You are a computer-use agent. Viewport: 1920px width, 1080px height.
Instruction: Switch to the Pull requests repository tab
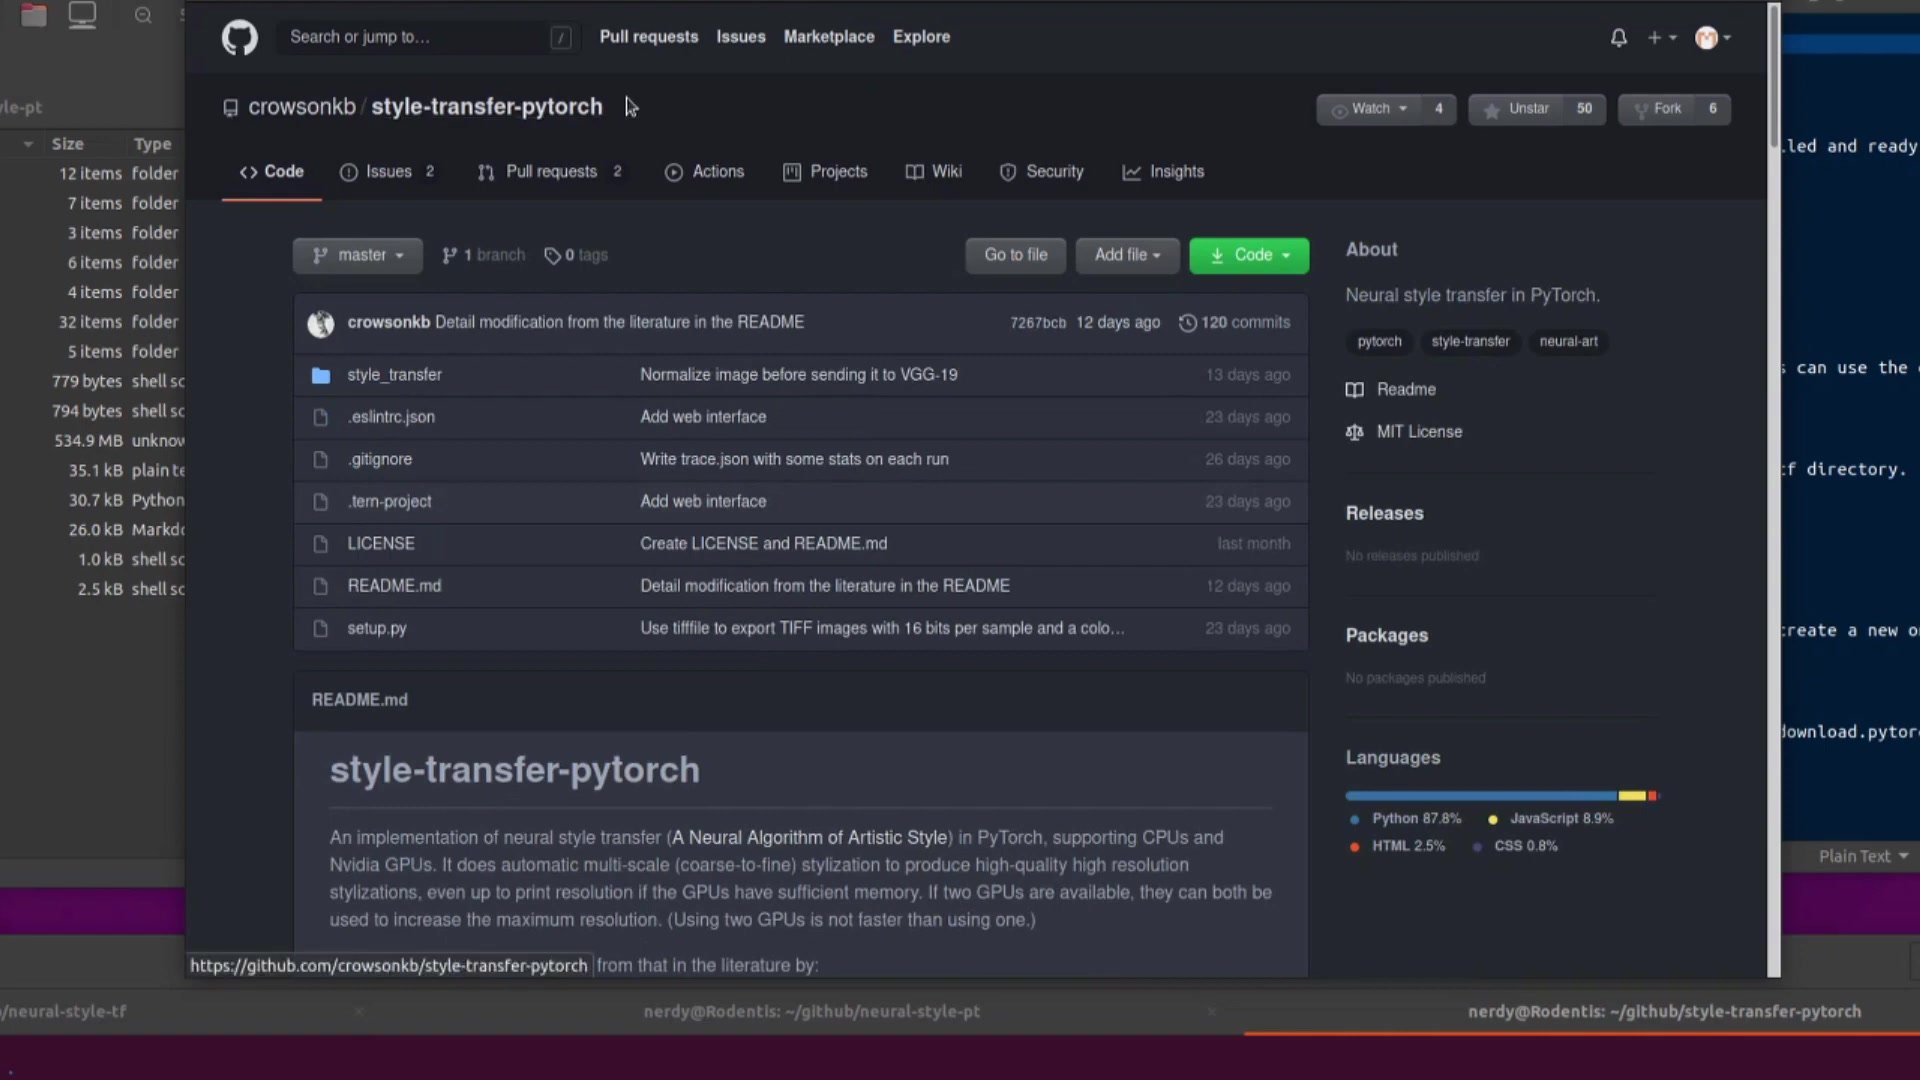pyautogui.click(x=550, y=172)
